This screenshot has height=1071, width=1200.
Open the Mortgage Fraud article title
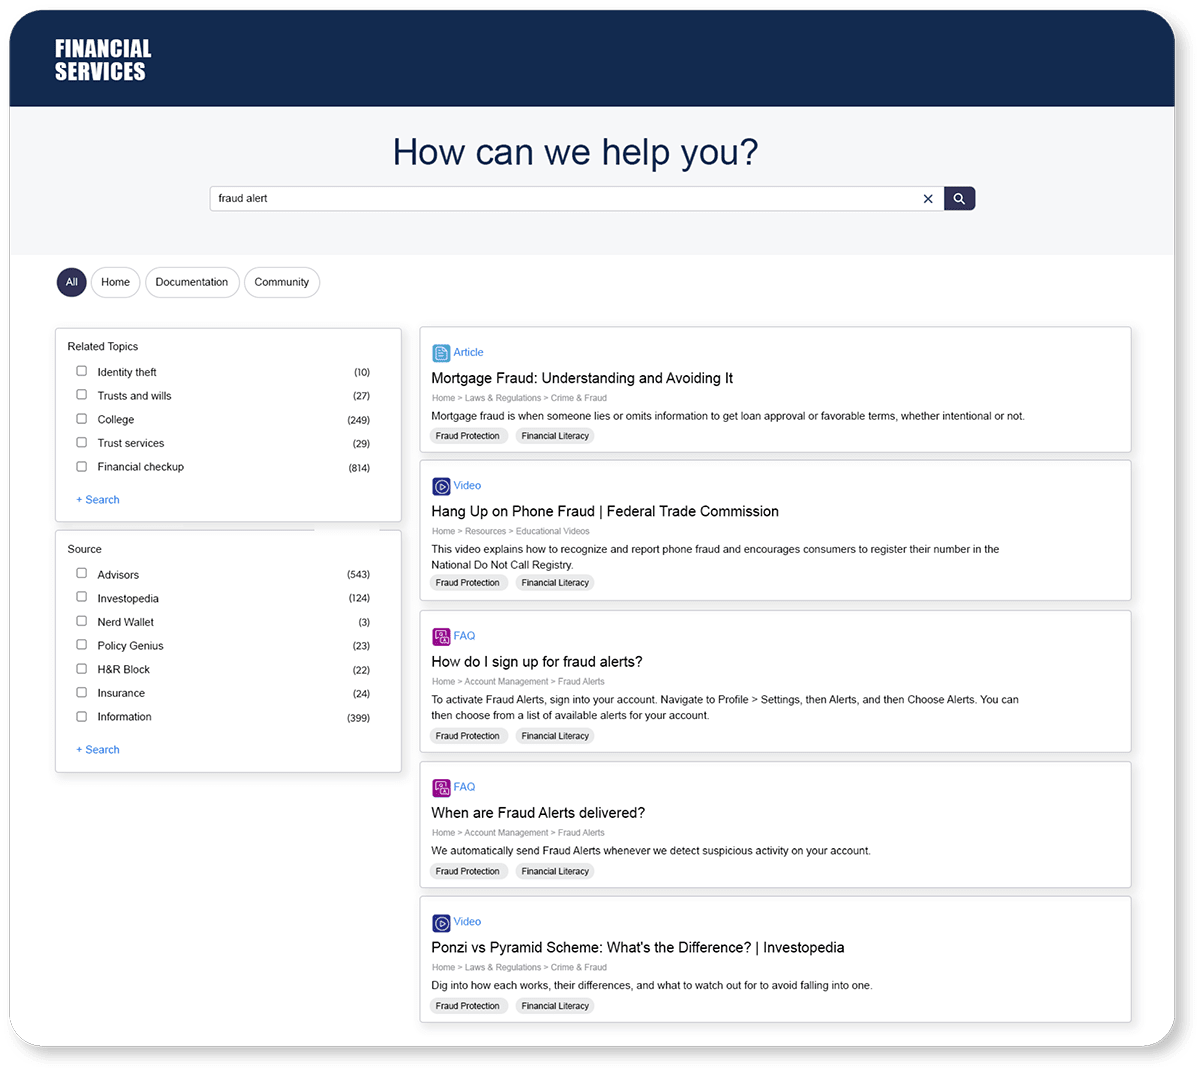[582, 378]
